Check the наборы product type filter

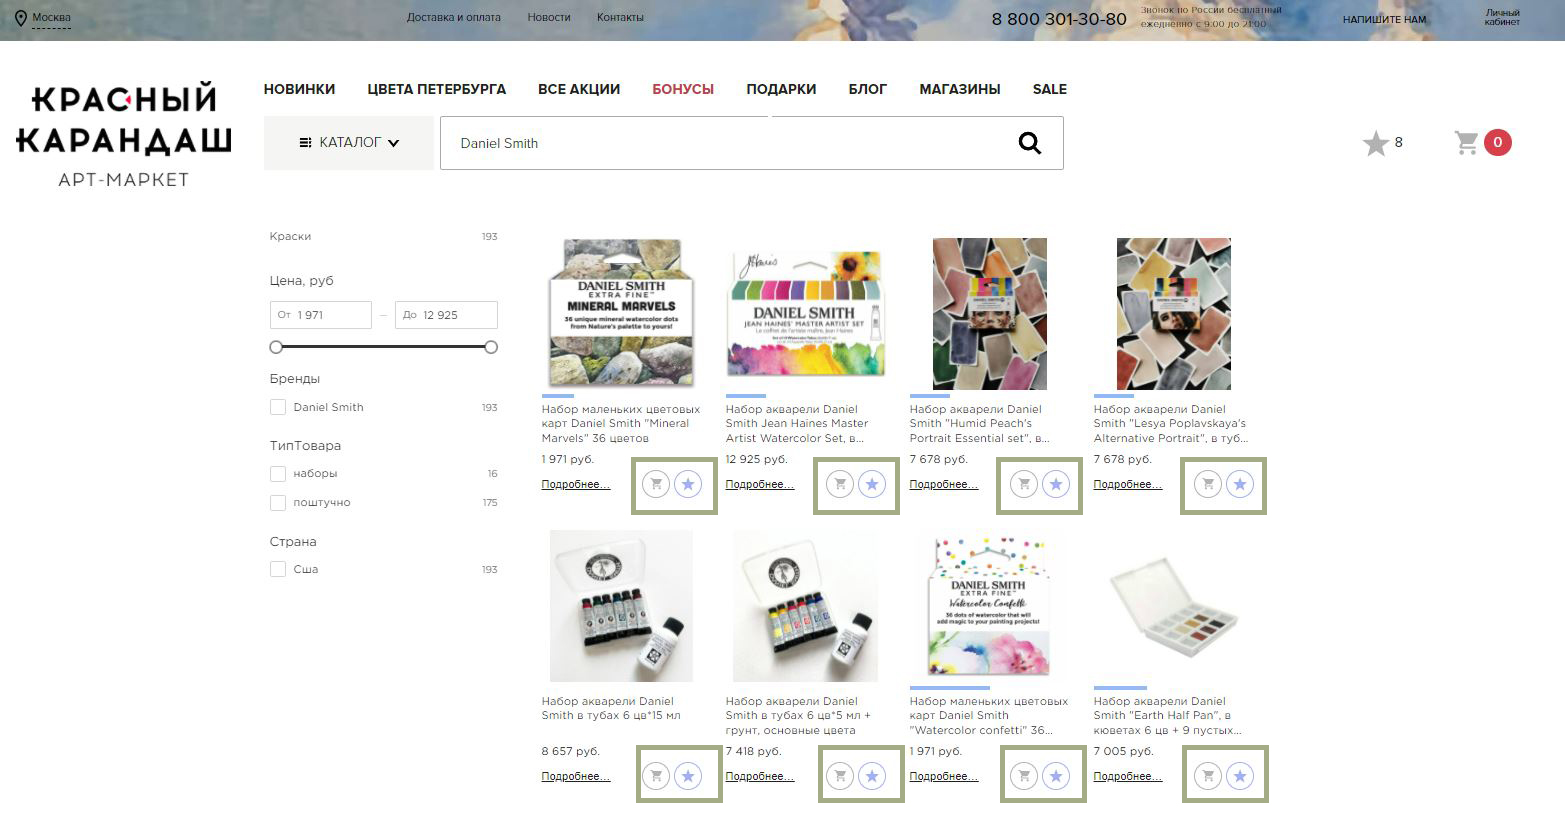[x=278, y=474]
